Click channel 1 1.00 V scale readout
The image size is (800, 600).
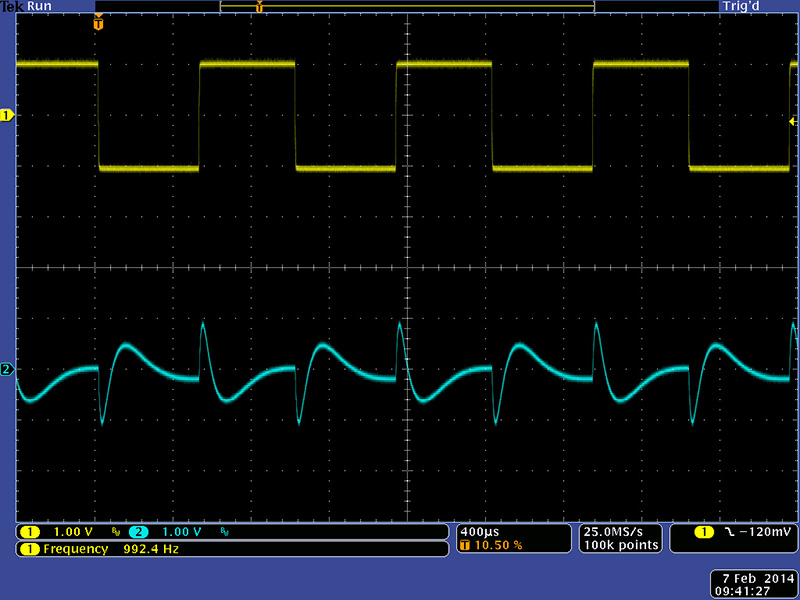coord(74,531)
